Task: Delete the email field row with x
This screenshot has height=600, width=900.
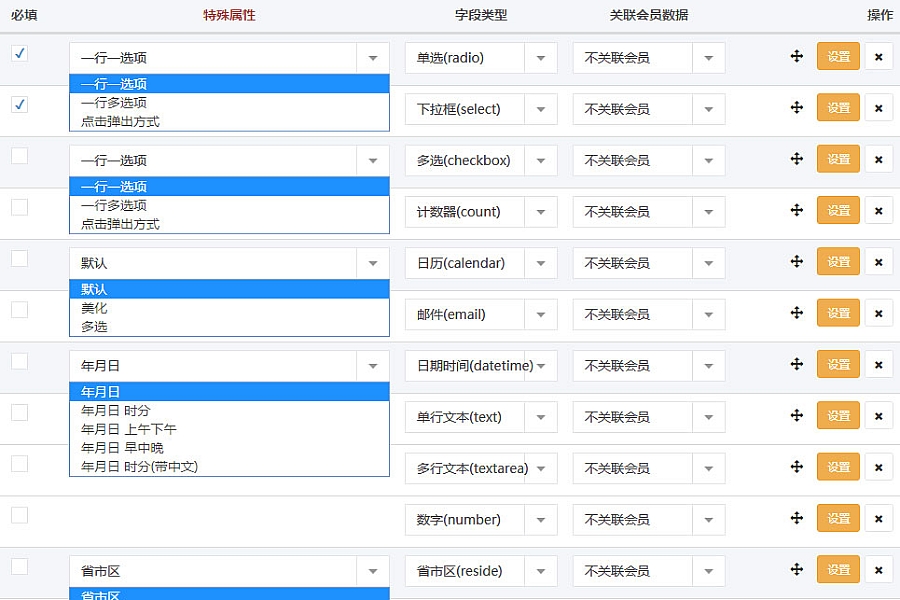Action: pyautogui.click(x=878, y=314)
